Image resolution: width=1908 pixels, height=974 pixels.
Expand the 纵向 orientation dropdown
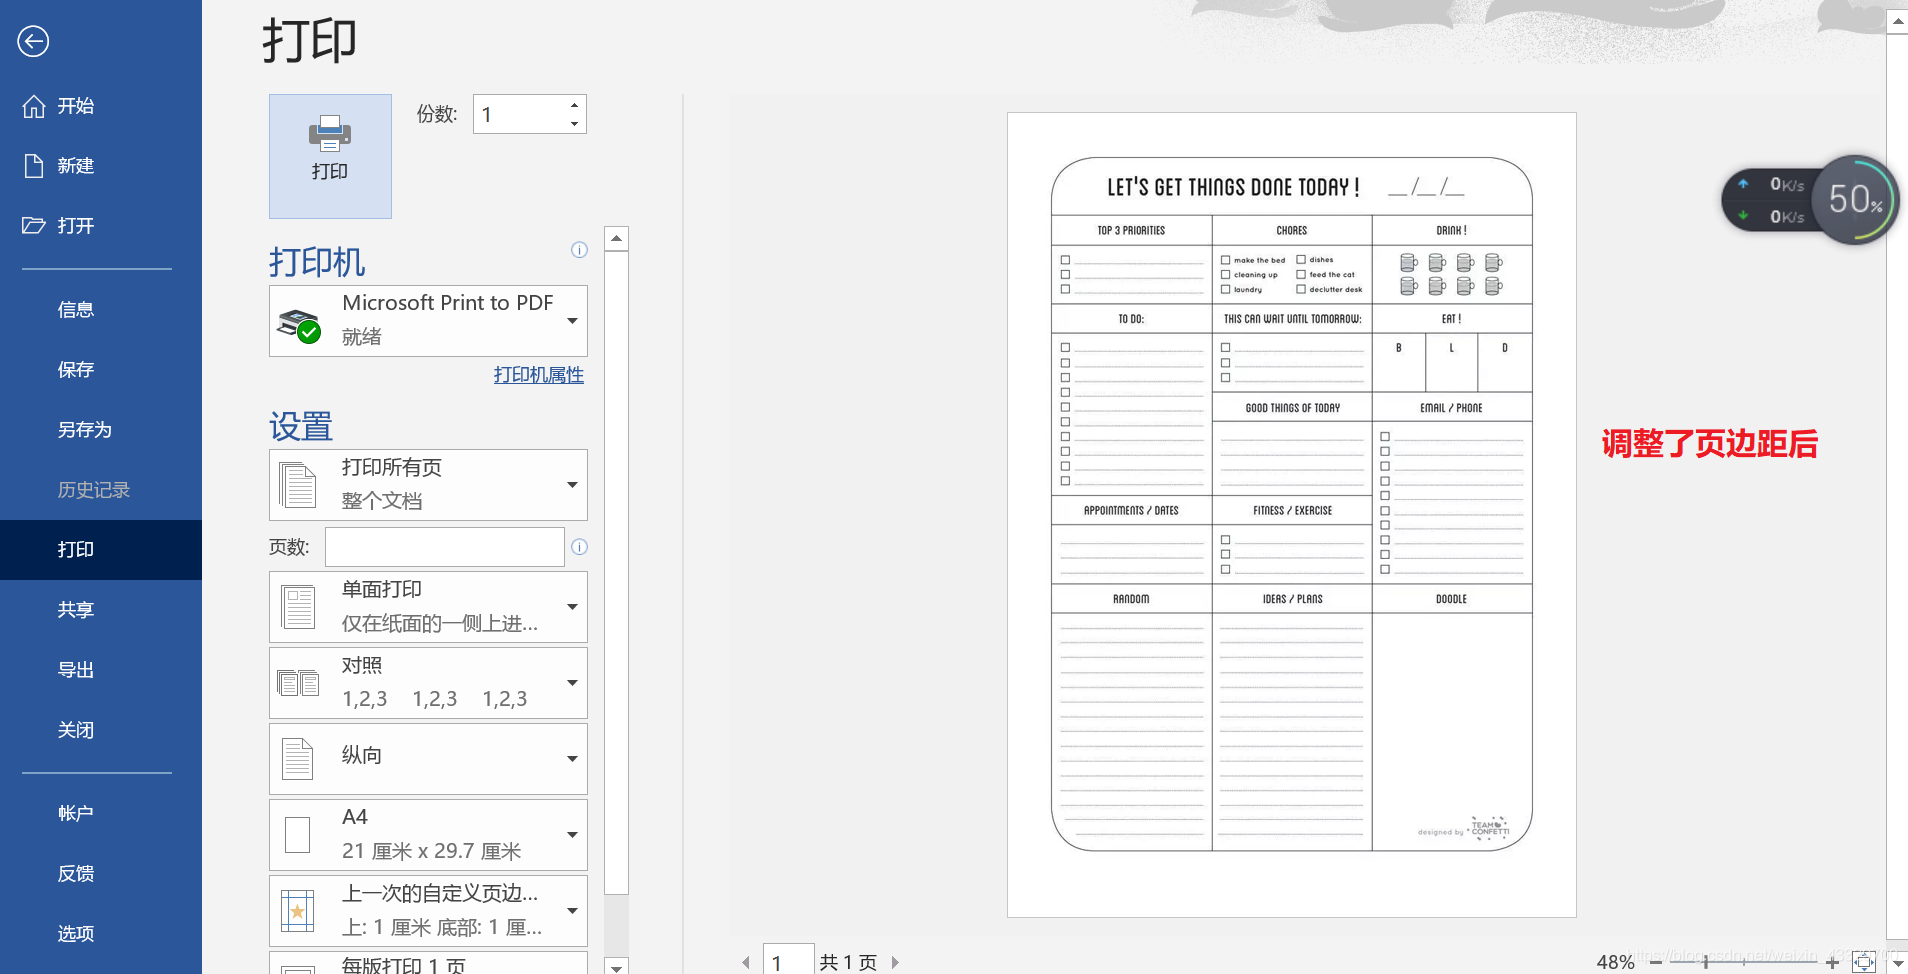click(428, 759)
